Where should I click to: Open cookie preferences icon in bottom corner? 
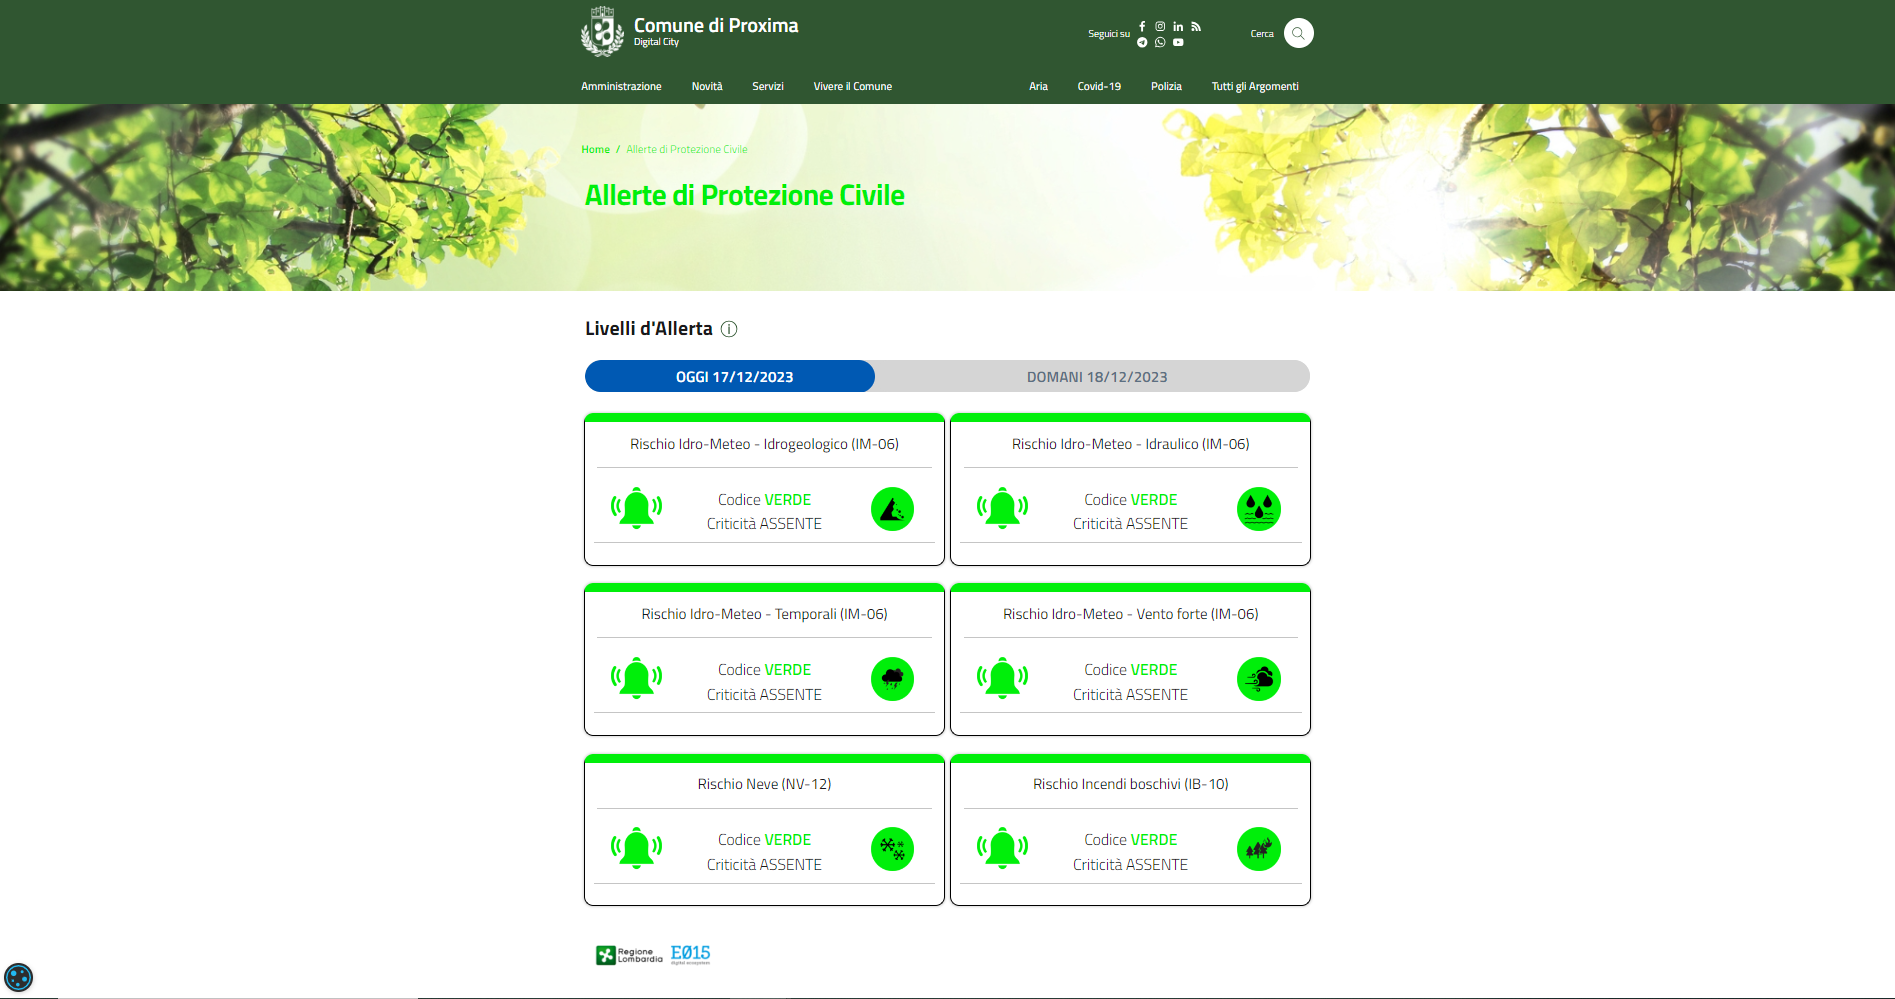pos(19,977)
